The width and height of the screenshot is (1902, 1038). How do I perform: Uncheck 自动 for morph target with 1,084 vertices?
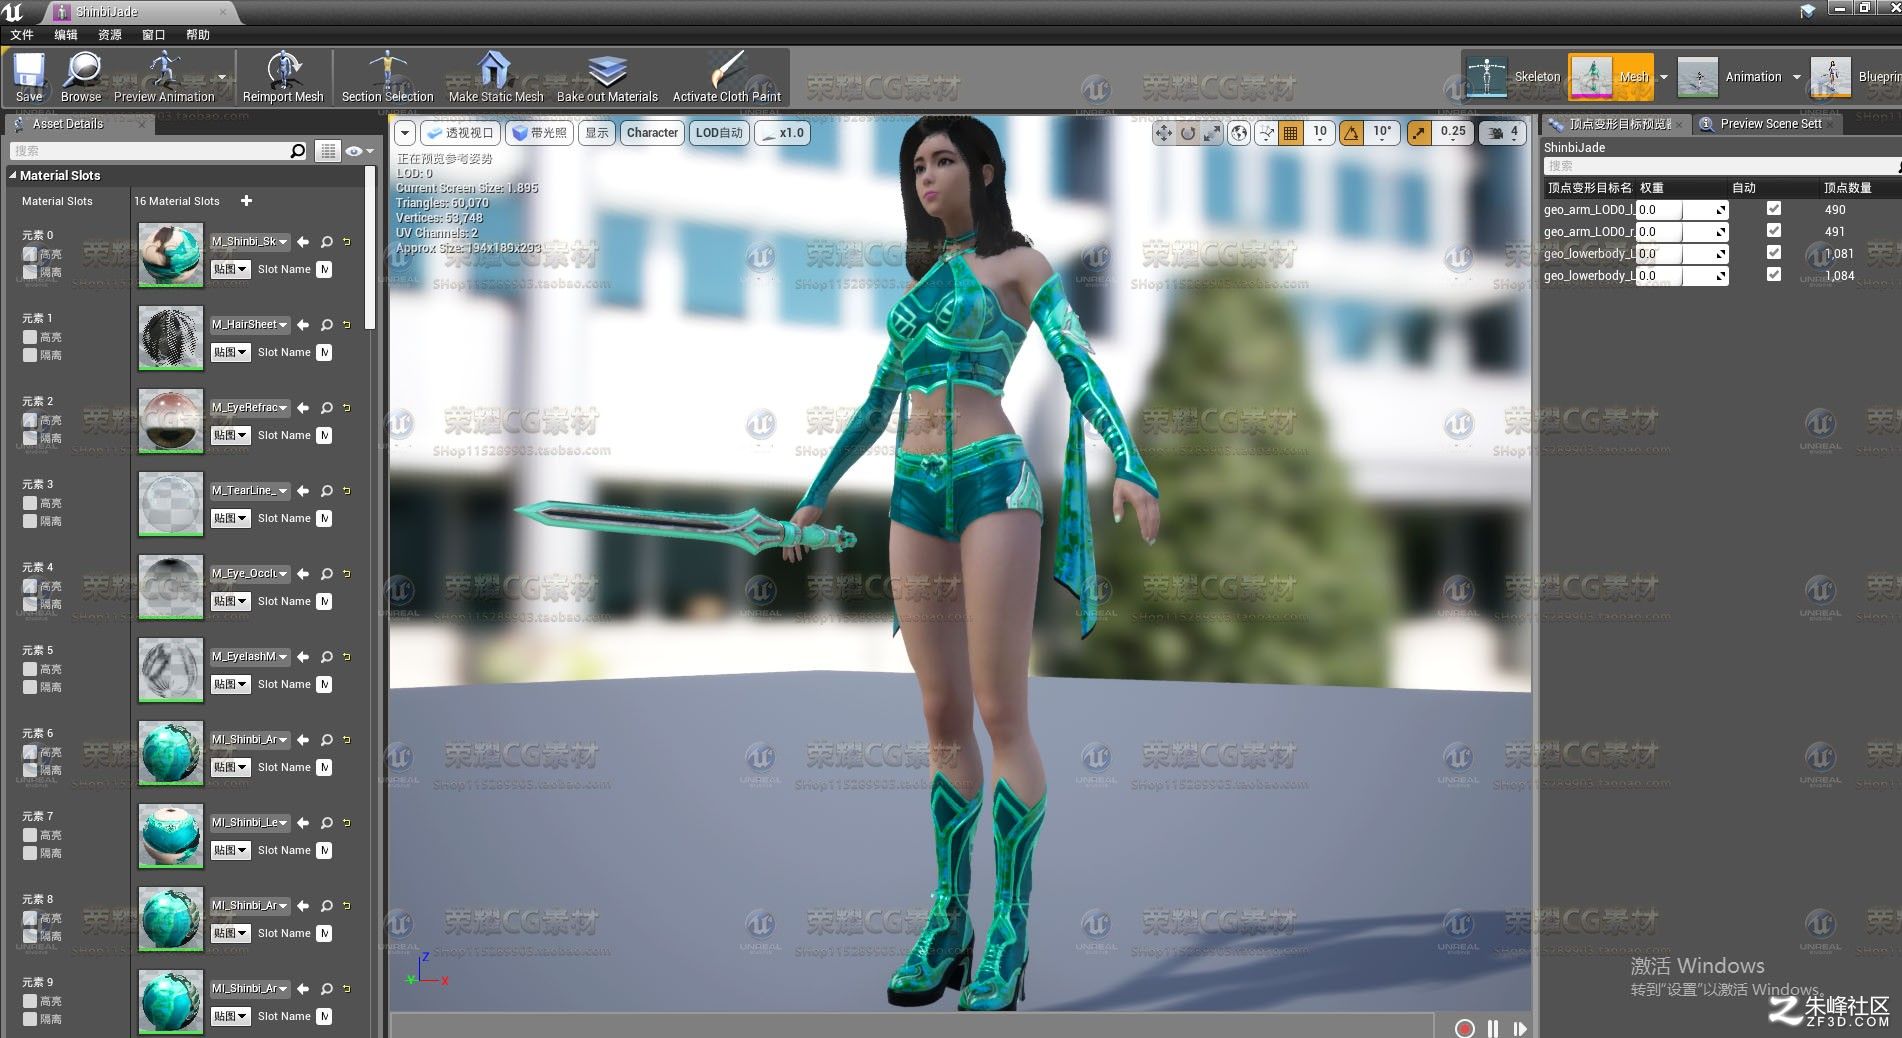(1774, 274)
